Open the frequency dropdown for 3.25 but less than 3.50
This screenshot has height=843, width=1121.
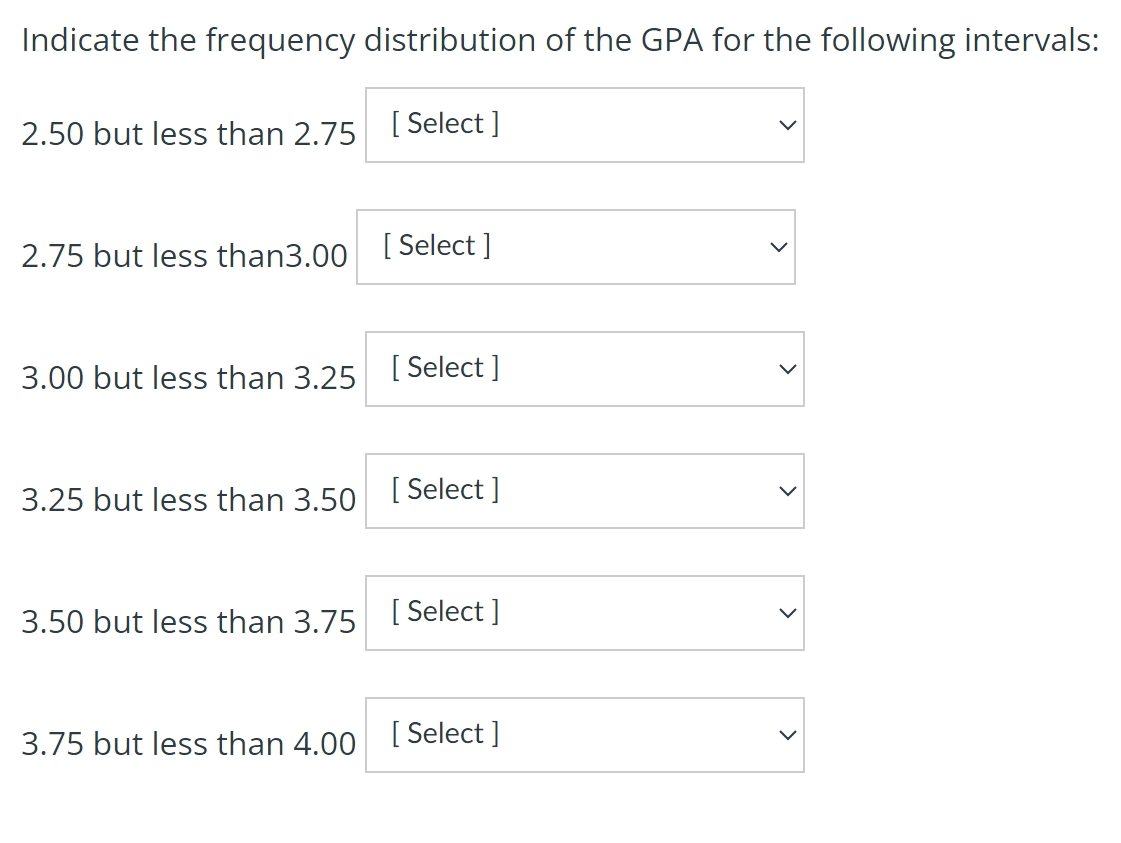[585, 490]
